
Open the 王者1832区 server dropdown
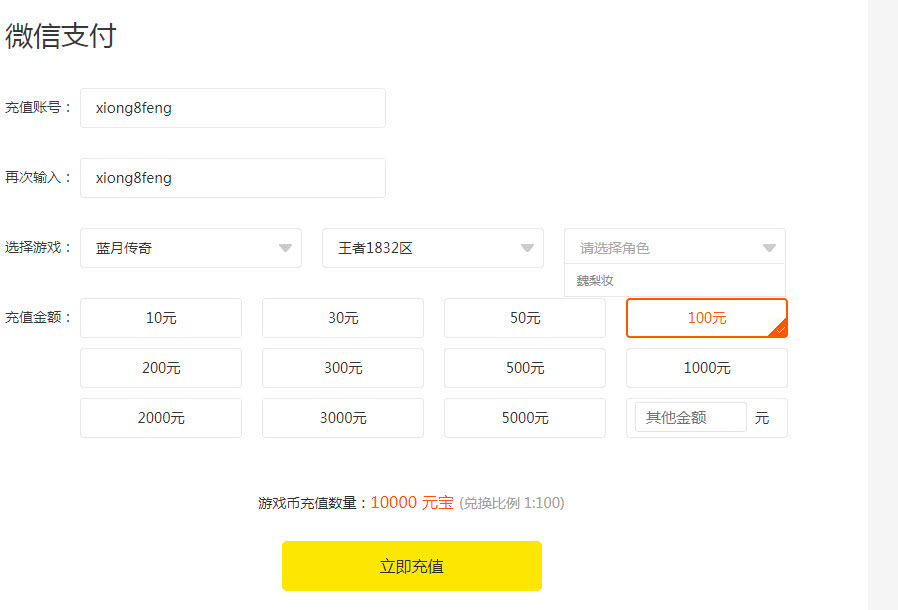pos(432,247)
